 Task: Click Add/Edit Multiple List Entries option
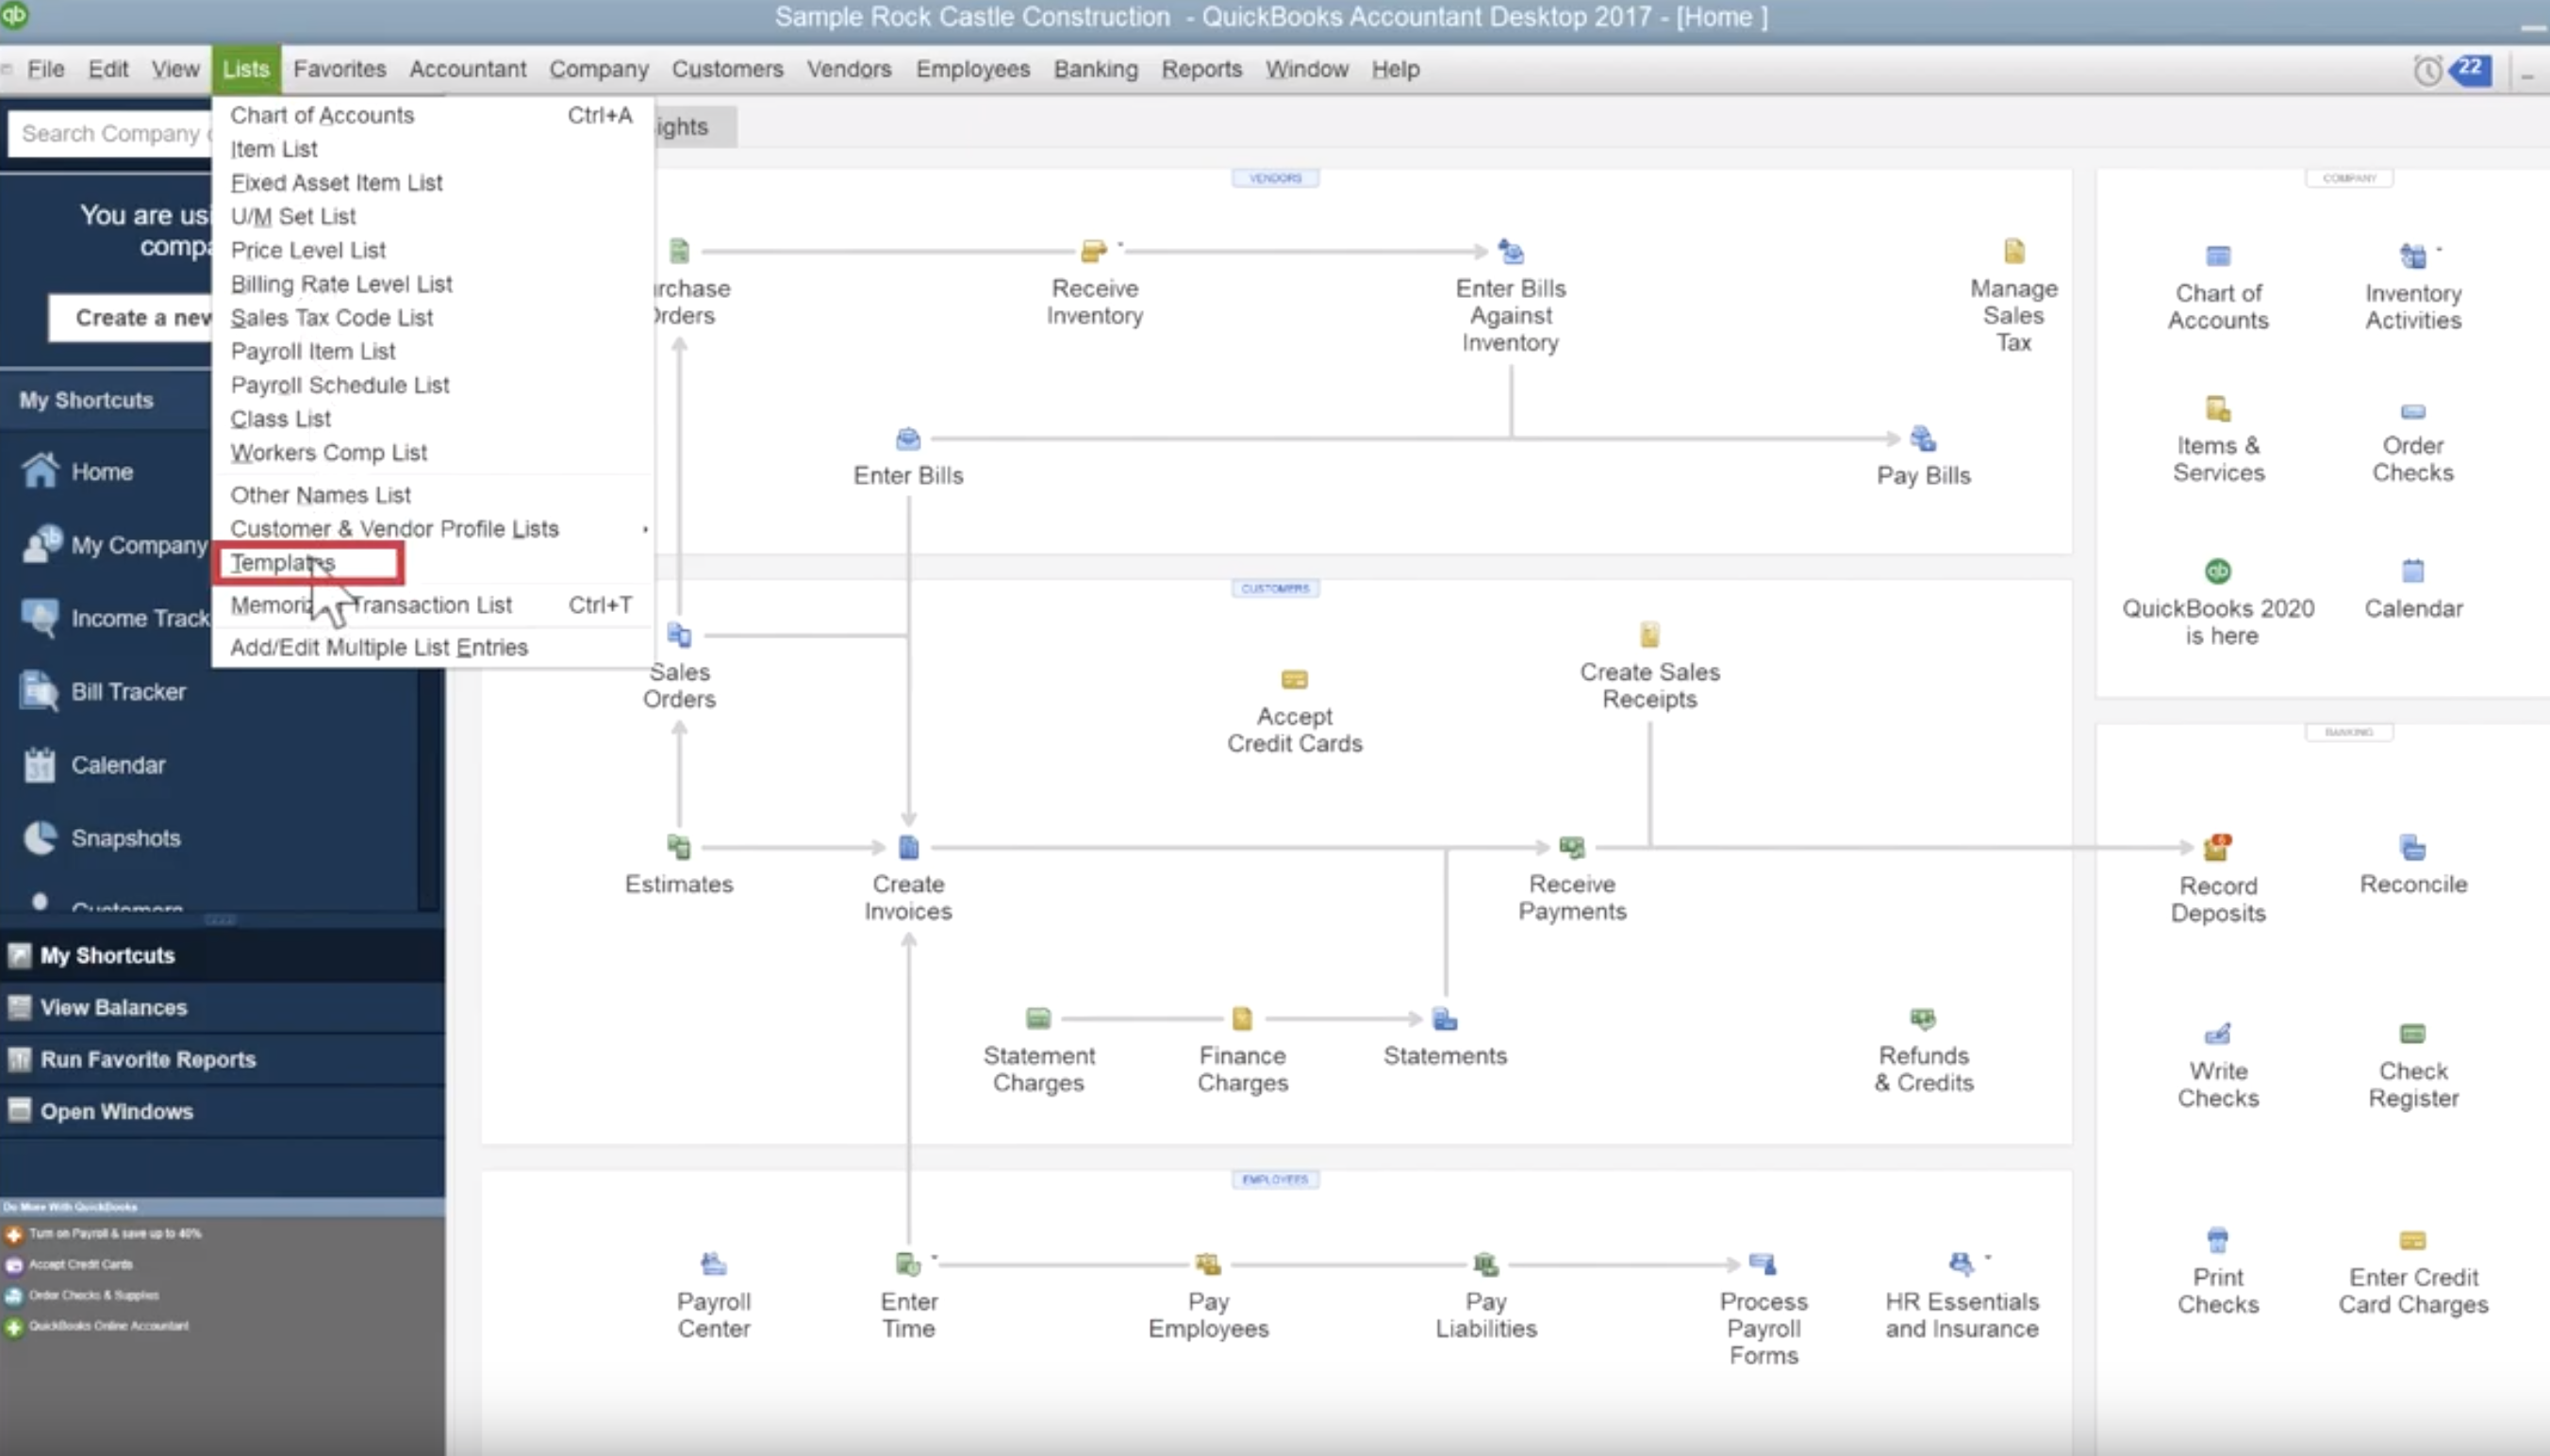pos(378,647)
